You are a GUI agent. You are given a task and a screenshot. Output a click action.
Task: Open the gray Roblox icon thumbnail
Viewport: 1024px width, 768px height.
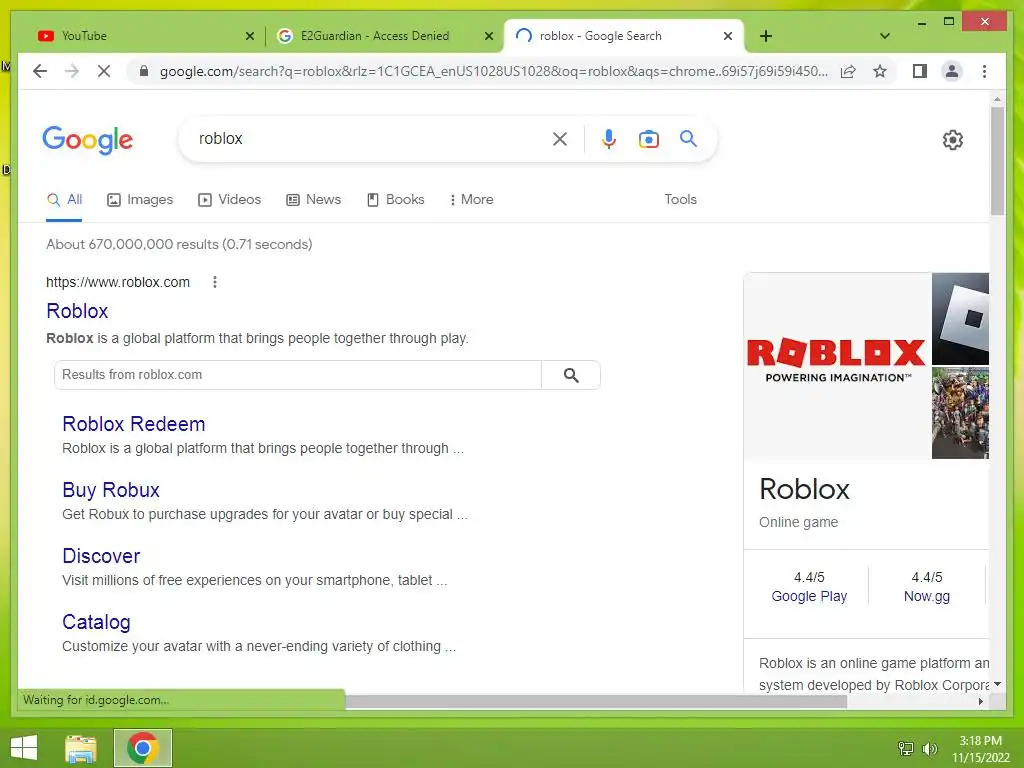click(x=960, y=319)
